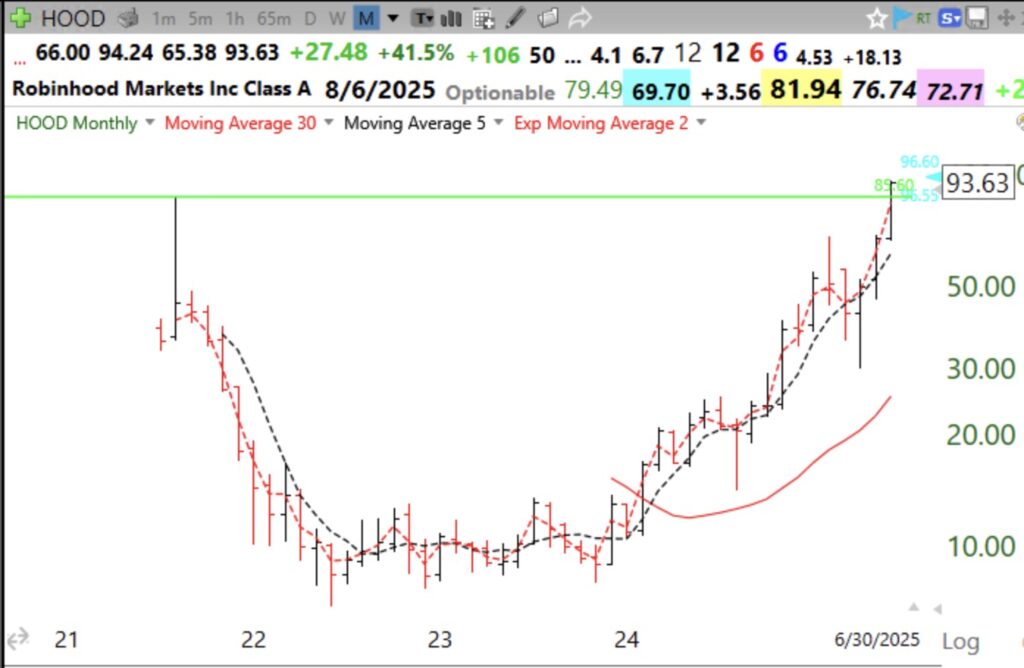Screen dimensions: 1024x668
Task: Switch to the 1h timeframe
Action: 234,19
